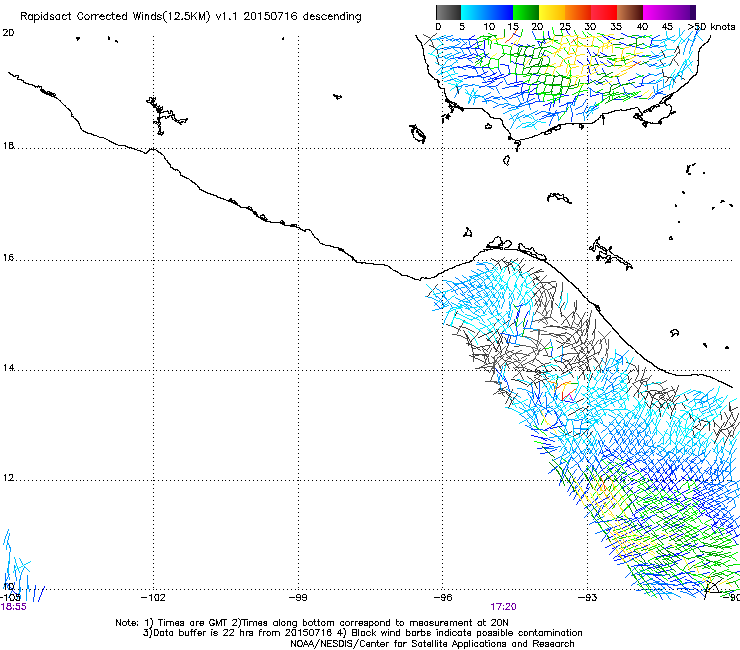Click the latitude label '12'
The width and height of the screenshot is (740, 650).
8,478
